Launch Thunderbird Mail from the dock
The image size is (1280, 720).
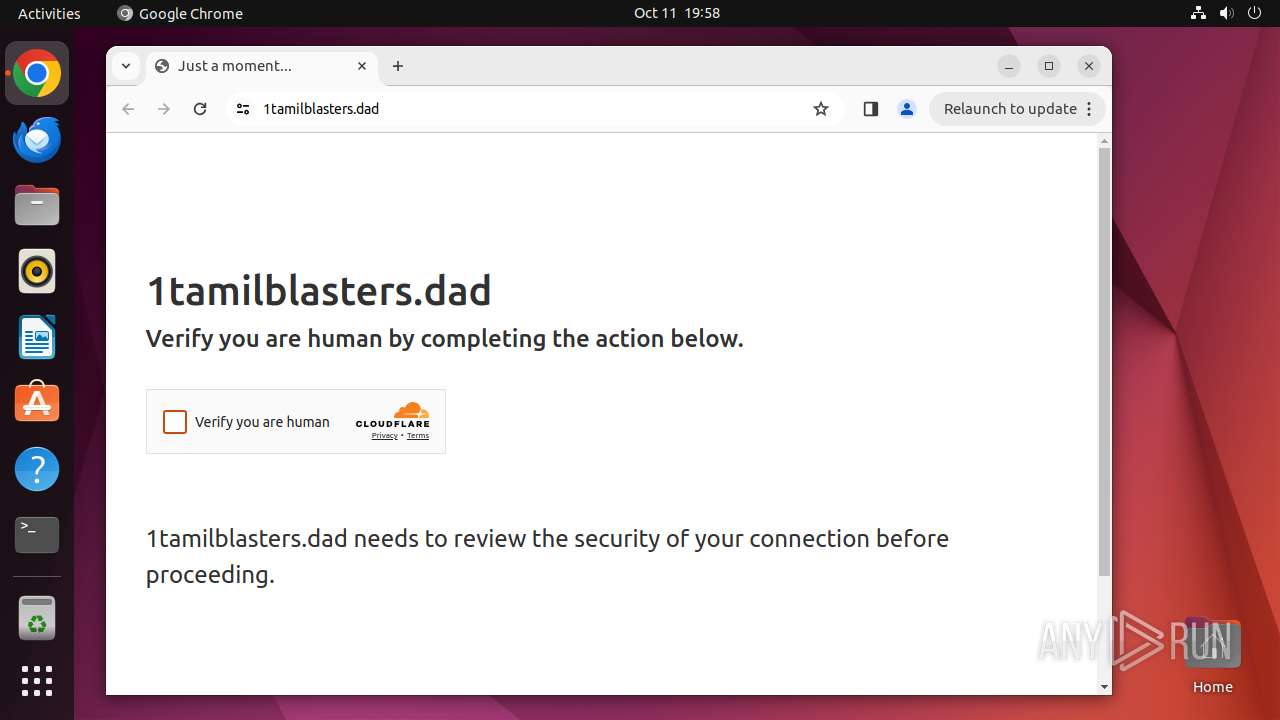point(37,139)
